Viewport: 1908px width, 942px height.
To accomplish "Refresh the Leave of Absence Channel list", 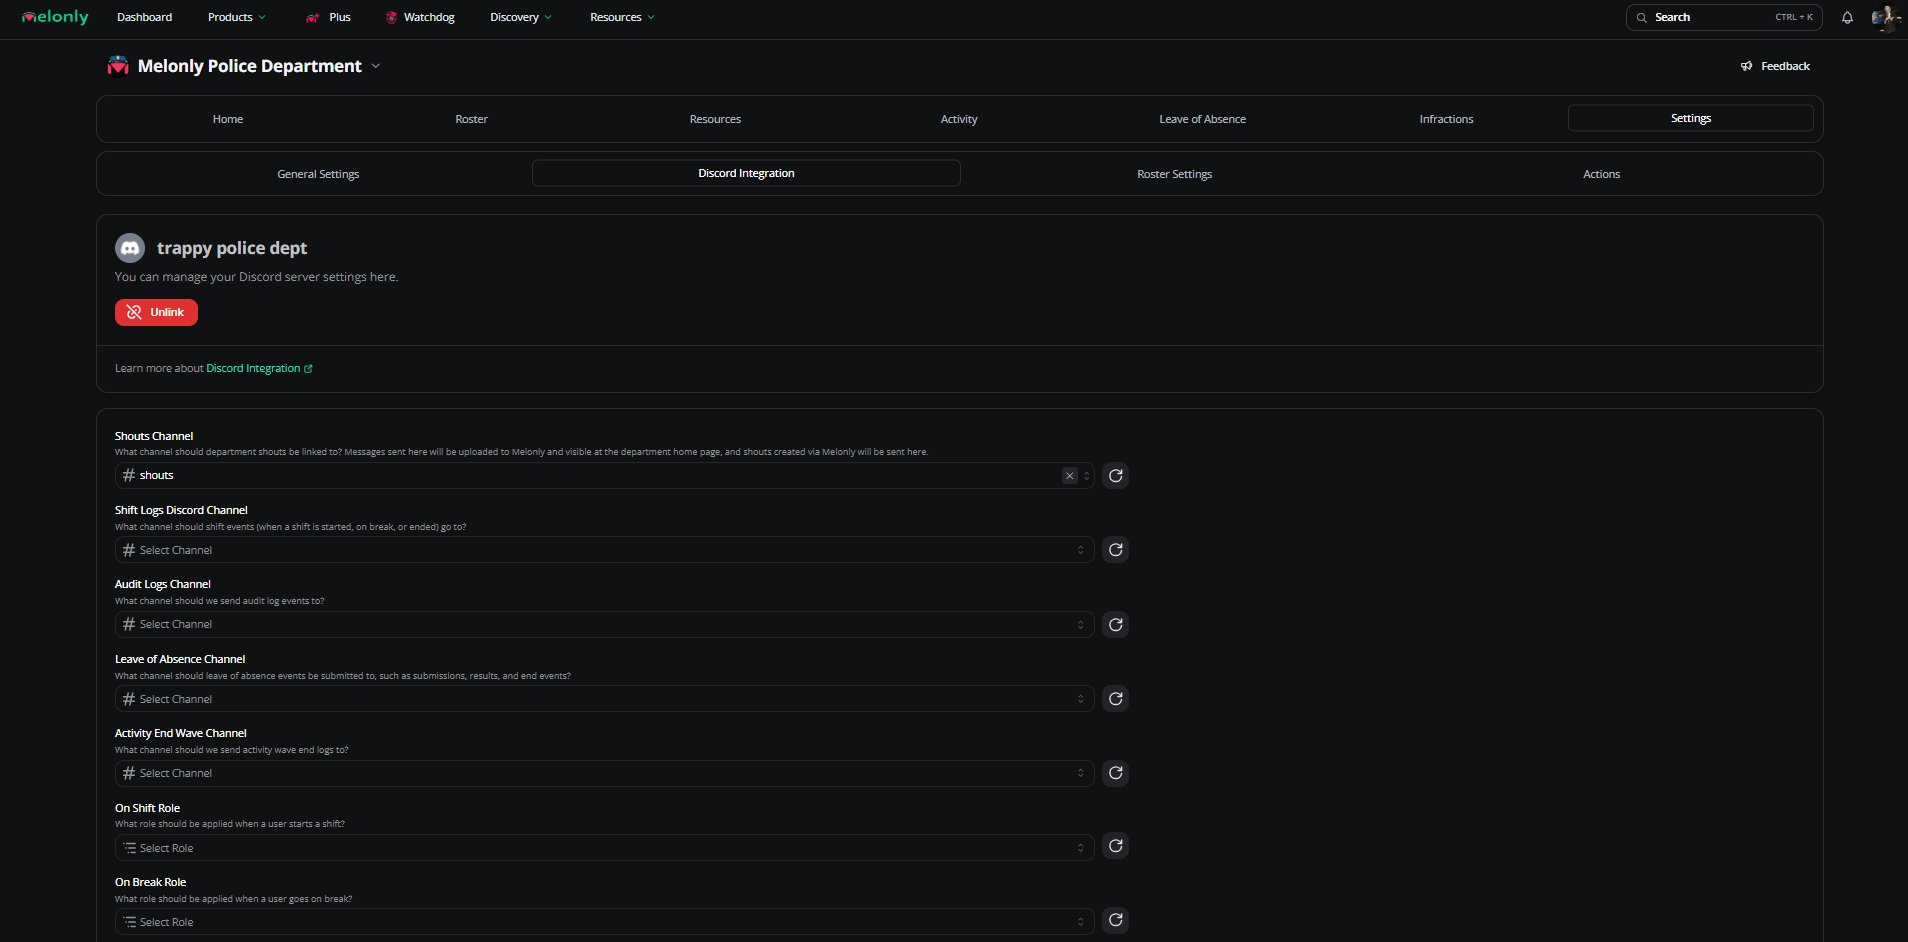I will coord(1115,699).
